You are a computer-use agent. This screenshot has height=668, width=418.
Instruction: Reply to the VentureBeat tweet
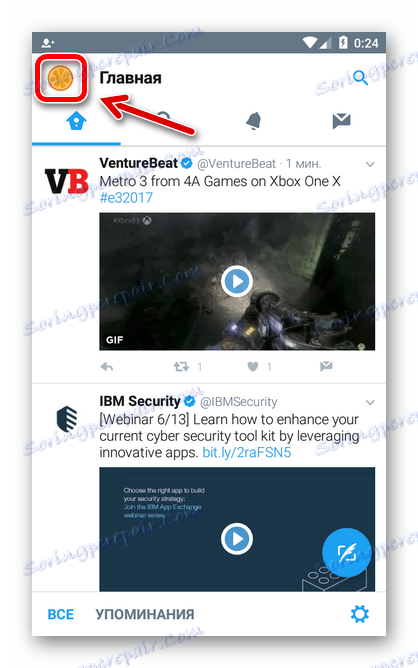pyautogui.click(x=107, y=367)
